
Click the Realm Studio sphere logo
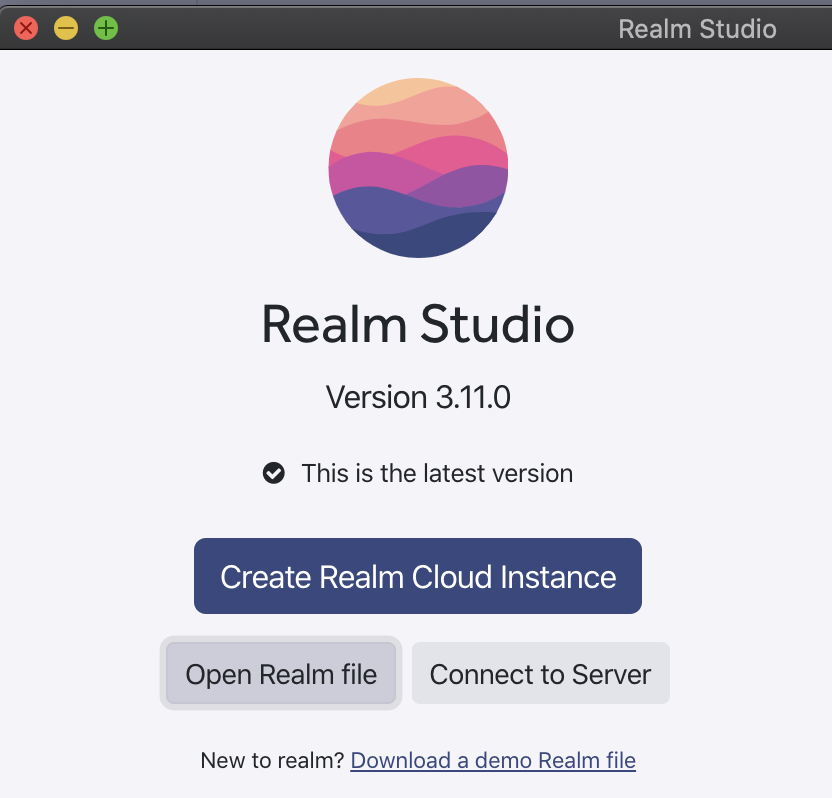418,168
